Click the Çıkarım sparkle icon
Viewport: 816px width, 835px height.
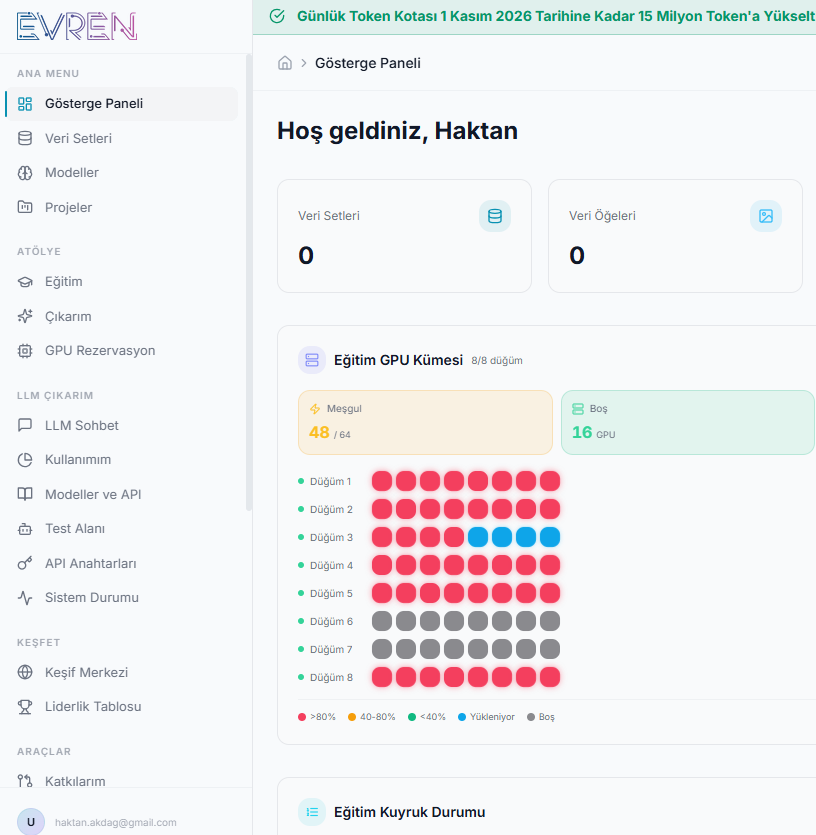pos(25,316)
